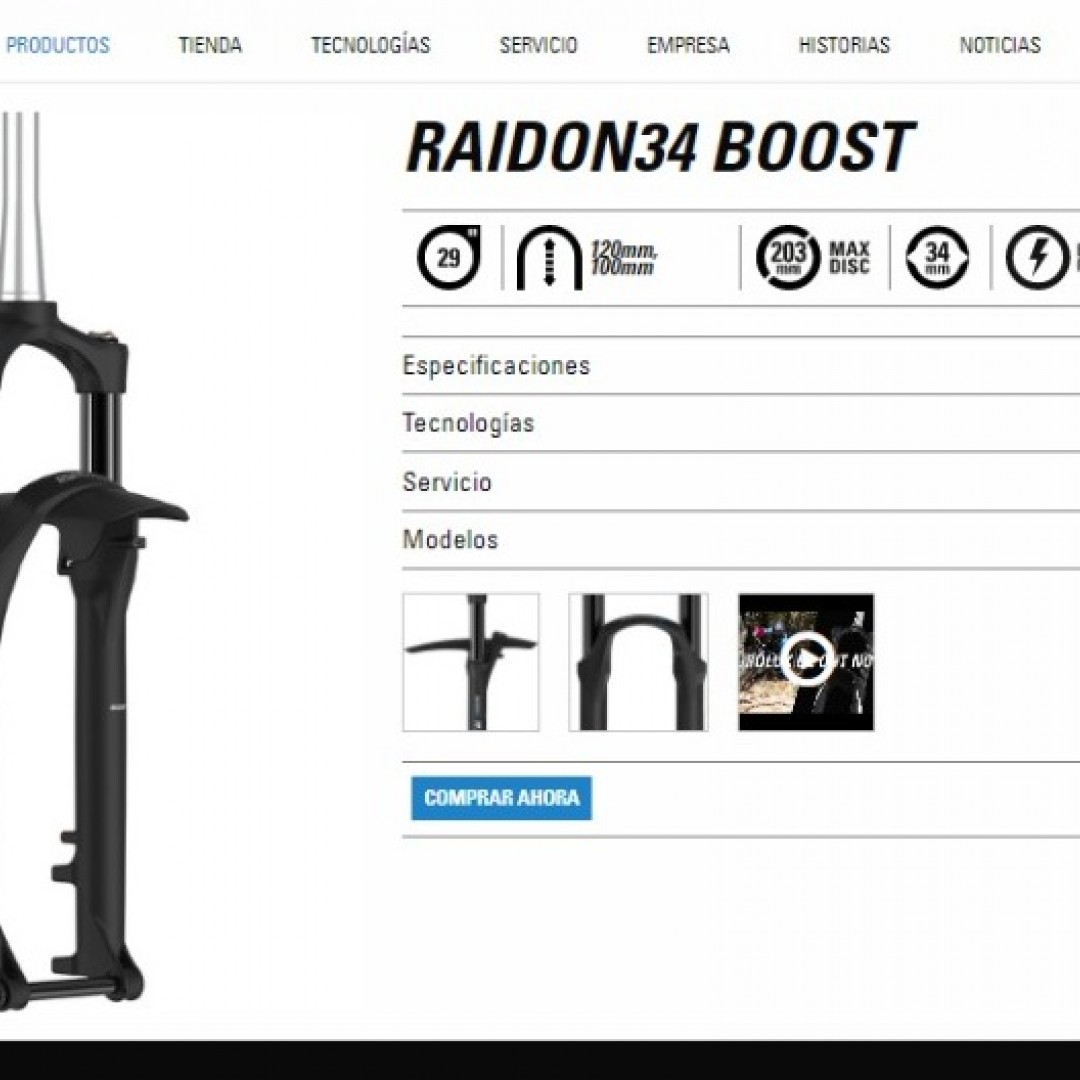The width and height of the screenshot is (1080, 1080).
Task: Click the Comprar Ahora button
Action: [501, 798]
